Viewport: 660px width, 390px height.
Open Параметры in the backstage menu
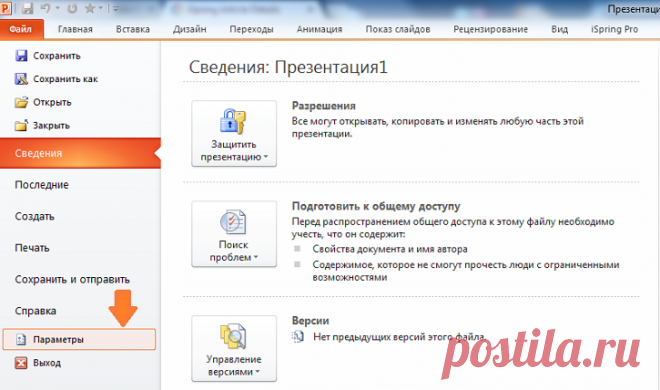79,340
